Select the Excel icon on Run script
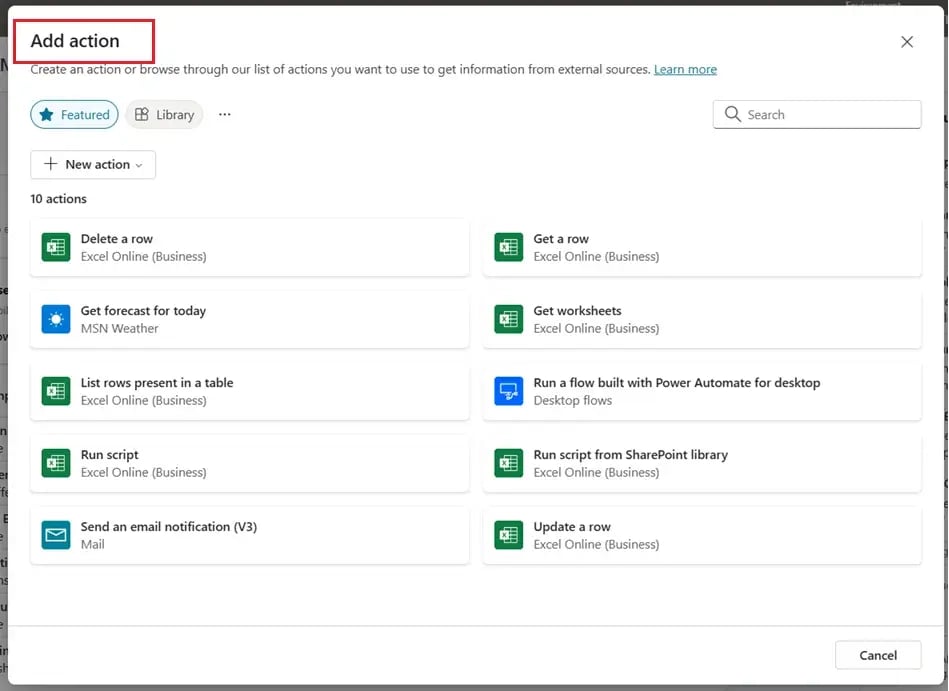The image size is (949, 691). [55, 463]
